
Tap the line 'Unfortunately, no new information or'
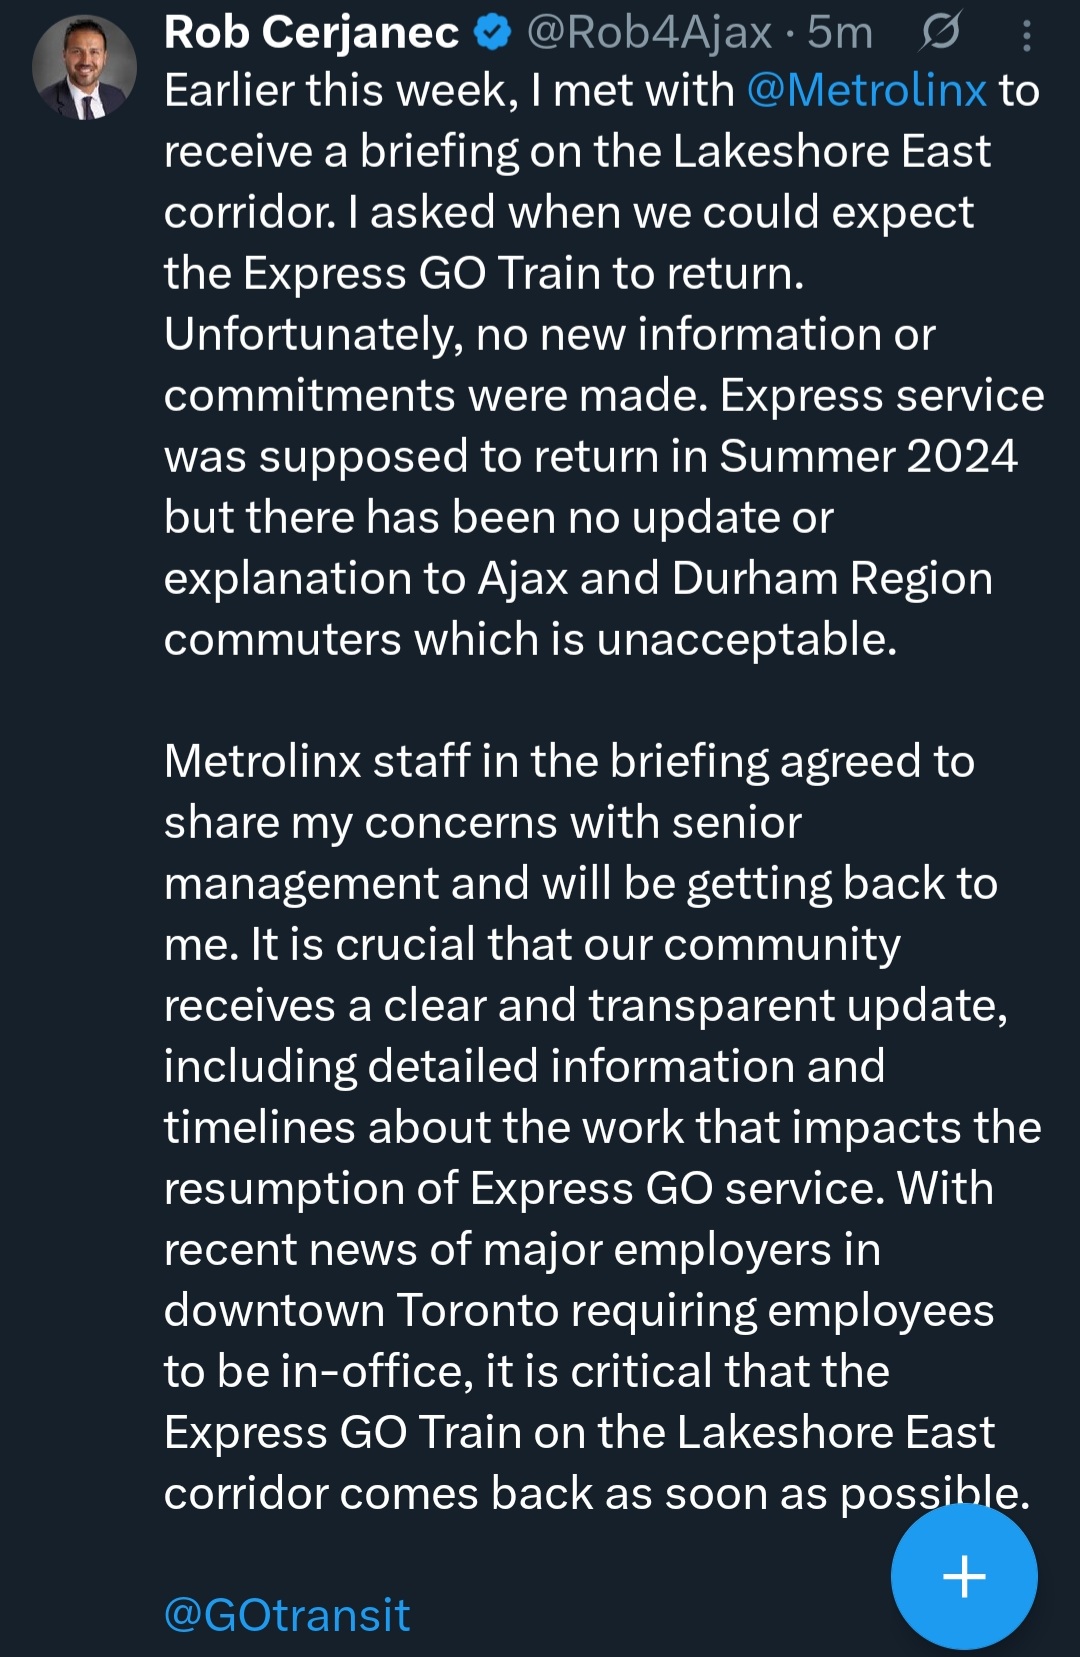[549, 335]
